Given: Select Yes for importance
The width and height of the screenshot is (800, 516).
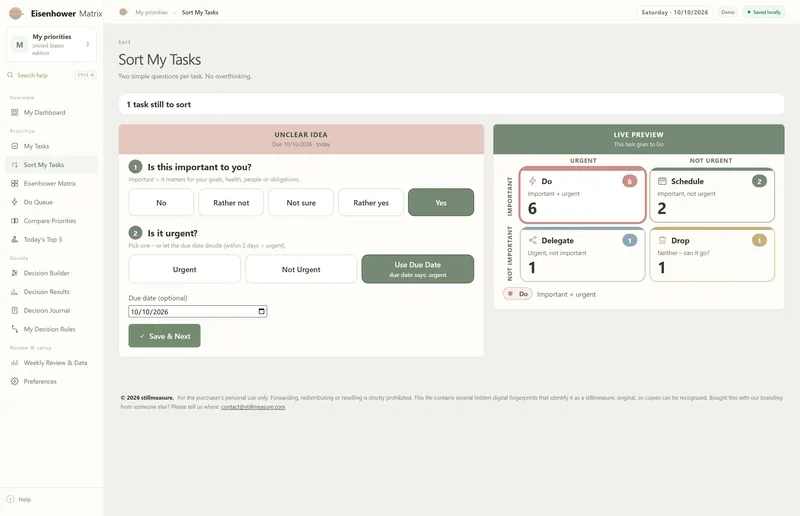Looking at the screenshot, I should (x=441, y=203).
